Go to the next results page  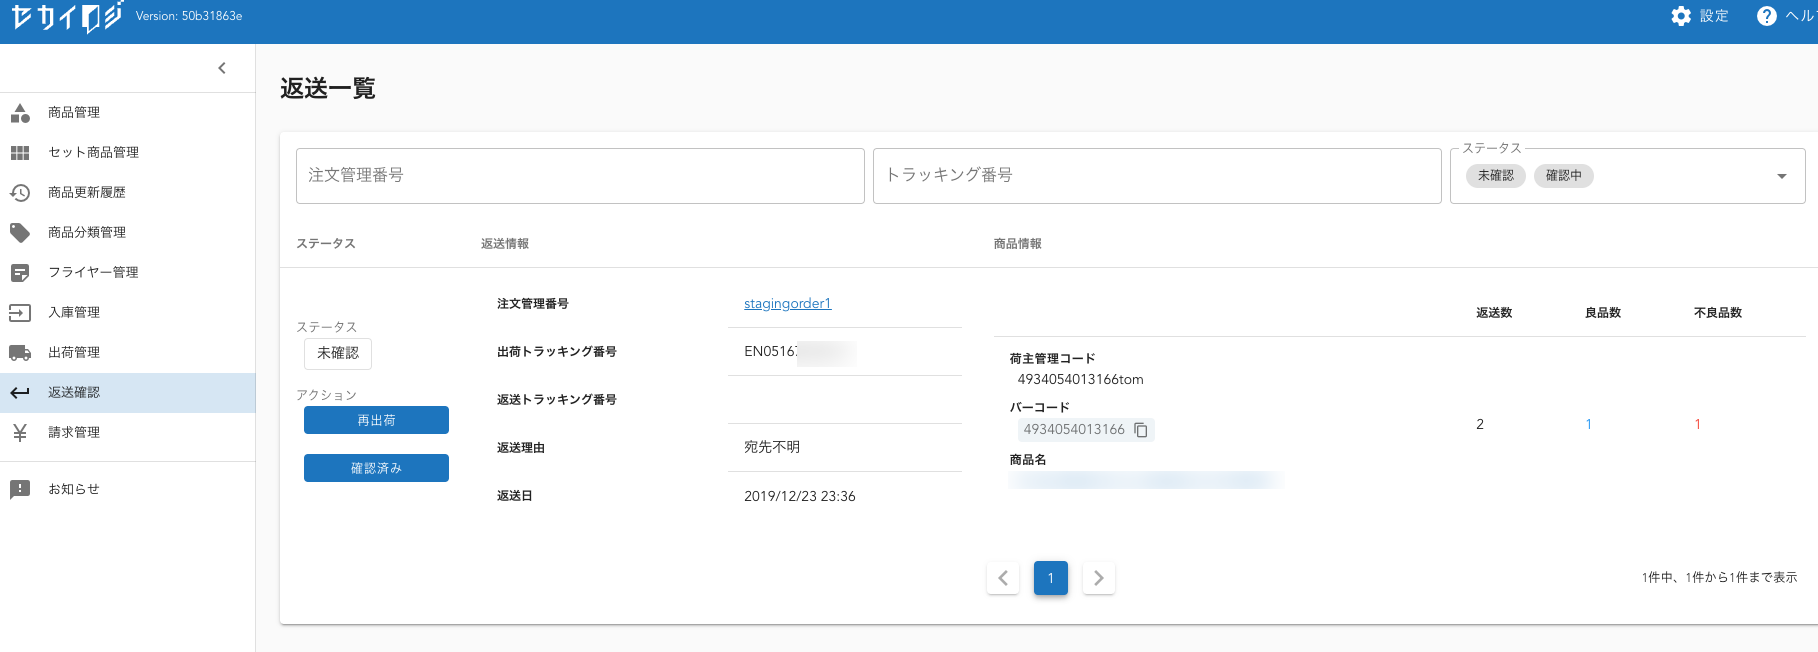[x=1098, y=578]
